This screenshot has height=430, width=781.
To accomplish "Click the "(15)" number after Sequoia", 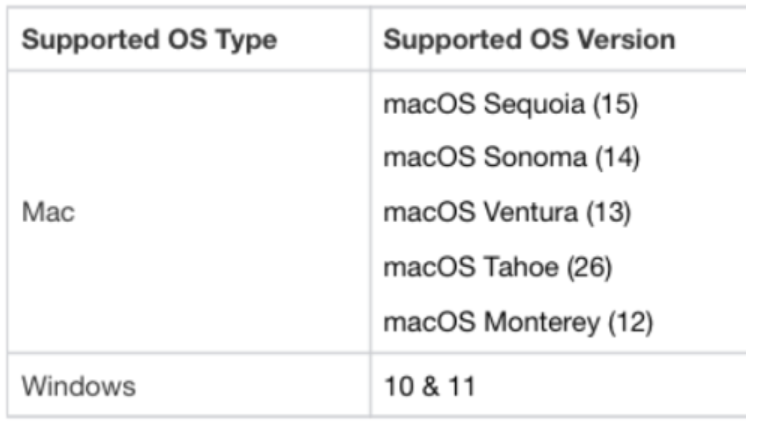I will [x=614, y=104].
